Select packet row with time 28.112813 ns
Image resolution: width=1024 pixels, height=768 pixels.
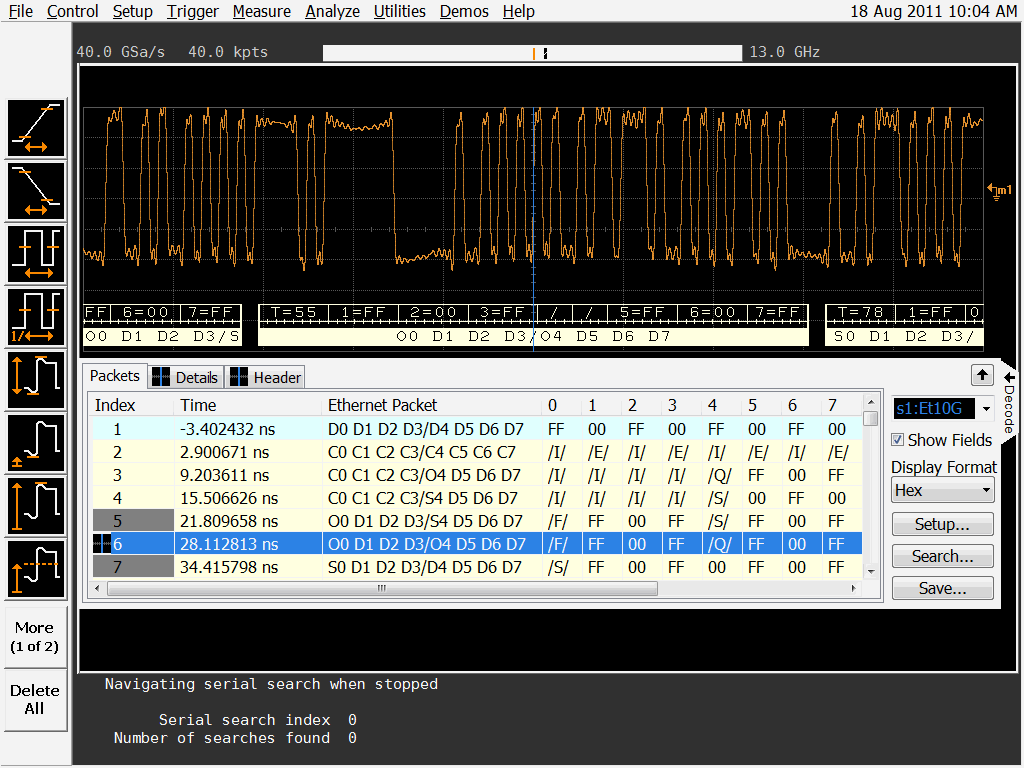[x=477, y=544]
